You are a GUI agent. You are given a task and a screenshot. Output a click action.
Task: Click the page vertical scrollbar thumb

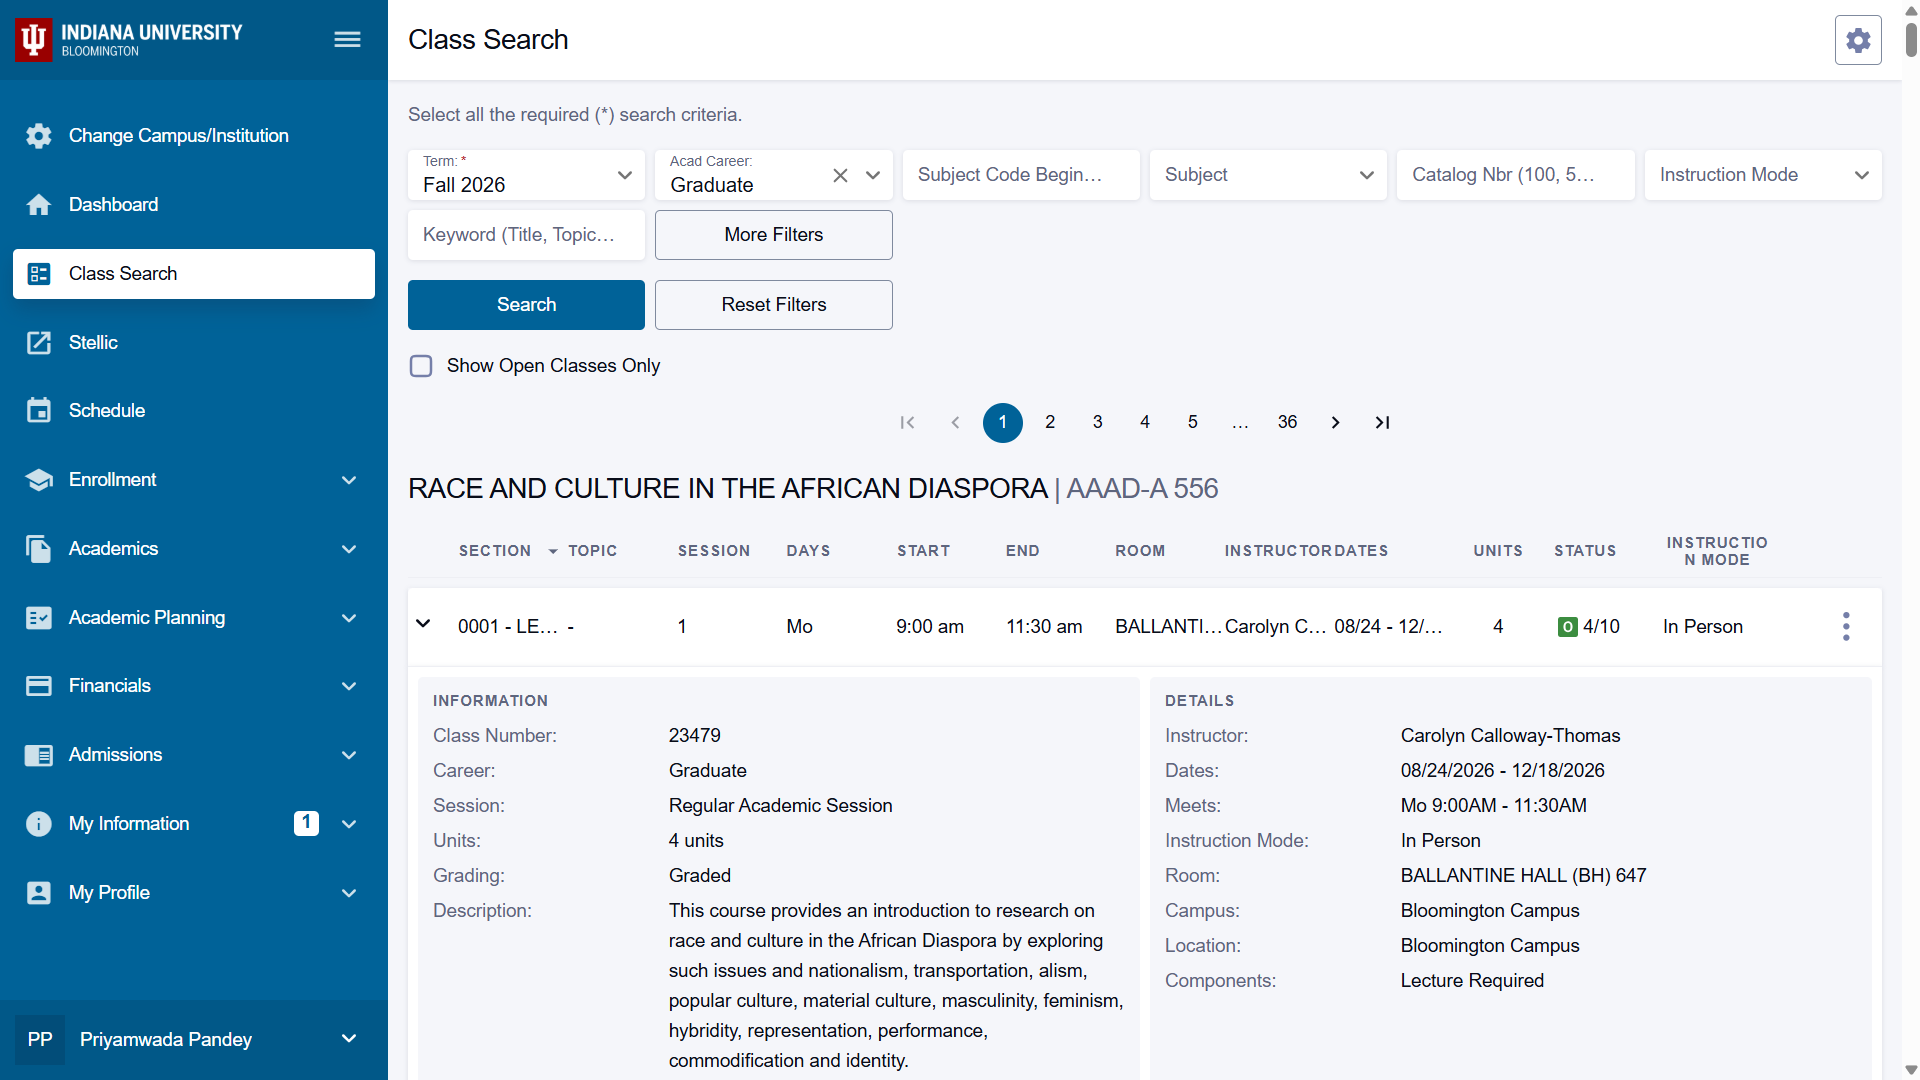point(1911,38)
